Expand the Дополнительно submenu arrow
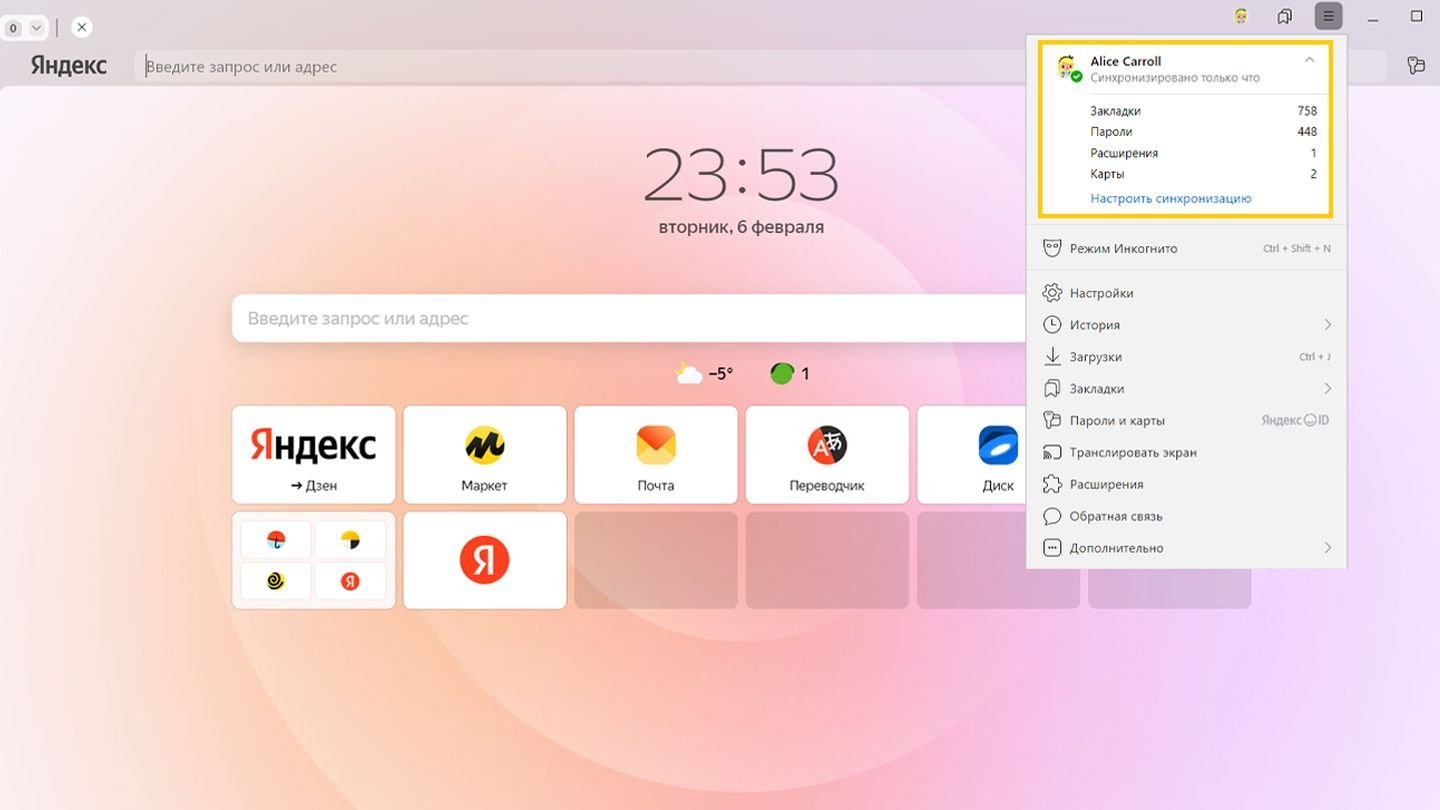Image resolution: width=1440 pixels, height=810 pixels. tap(1328, 548)
